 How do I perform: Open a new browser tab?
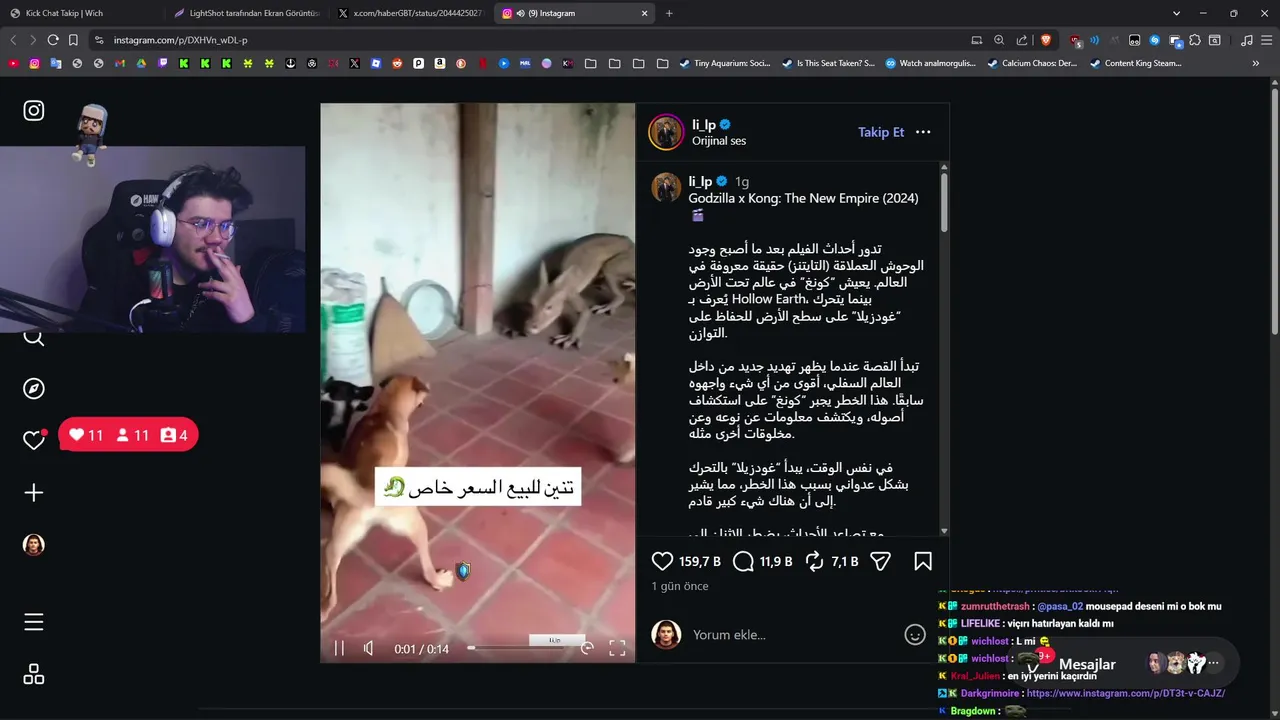click(669, 13)
